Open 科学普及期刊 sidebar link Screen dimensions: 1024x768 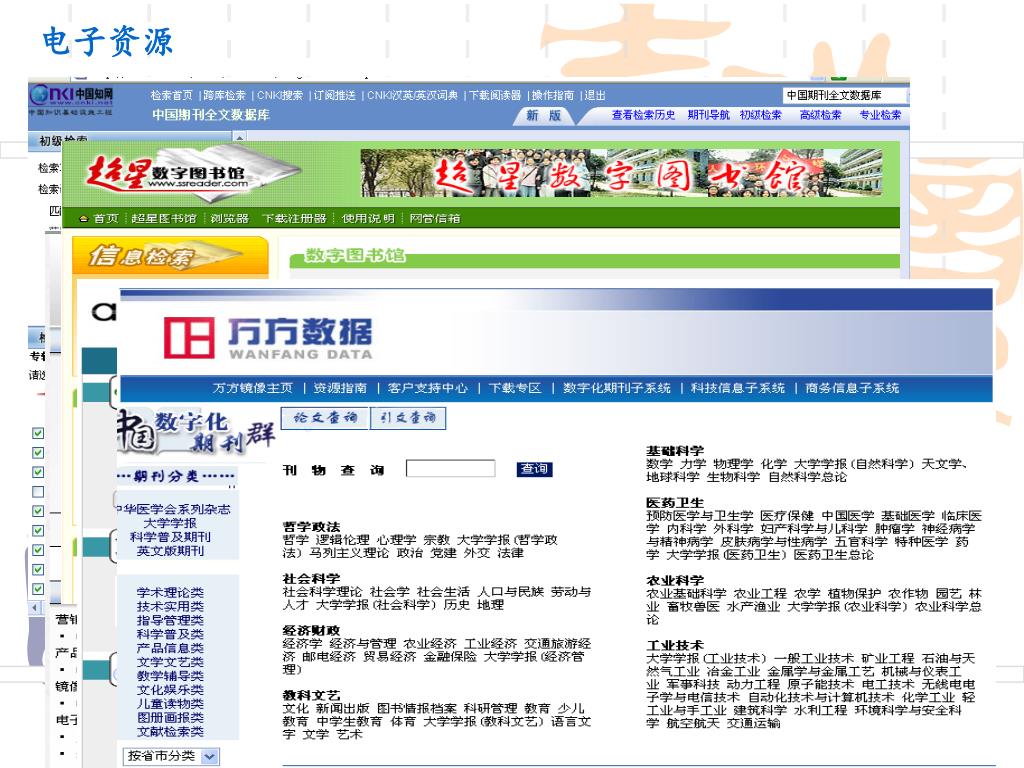click(x=170, y=537)
